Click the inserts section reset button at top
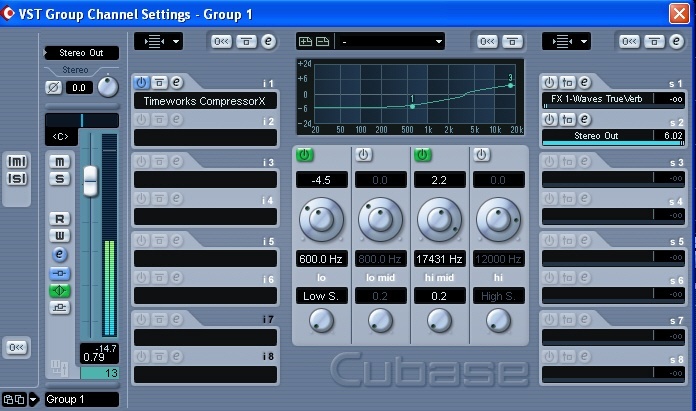This screenshot has height=411, width=696. (221, 42)
